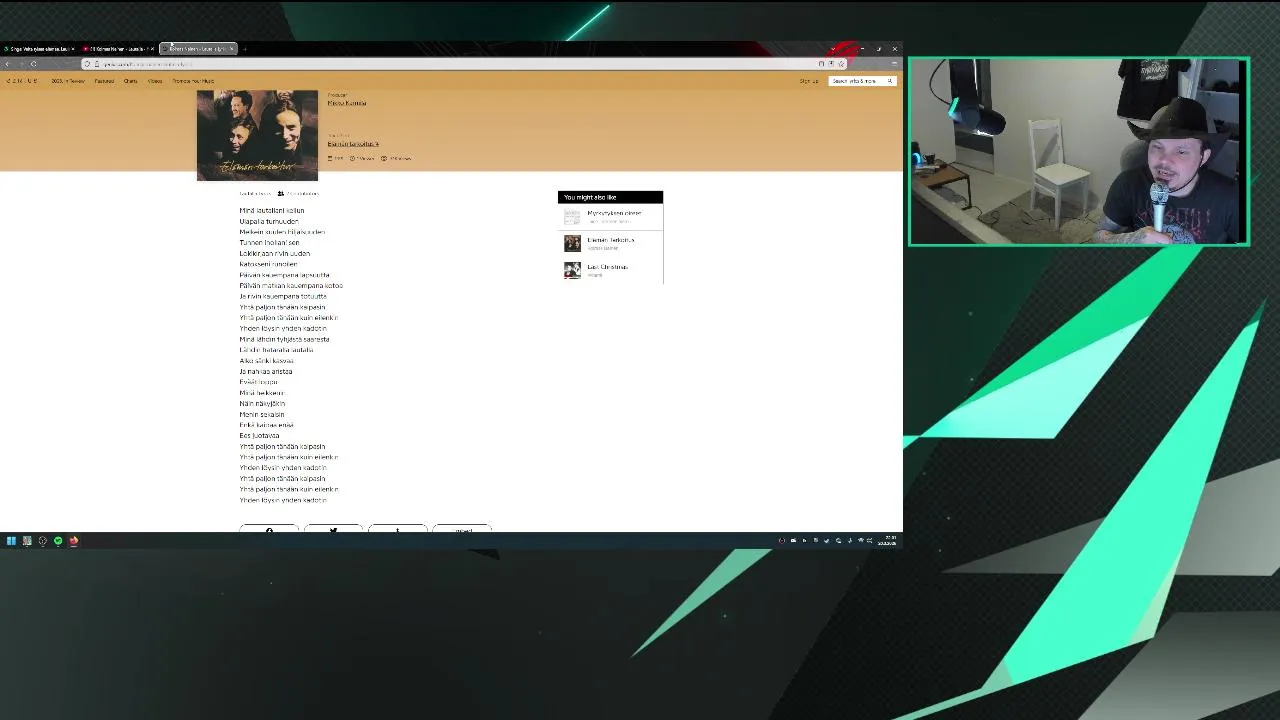Select the active third browser tab

(x=197, y=48)
